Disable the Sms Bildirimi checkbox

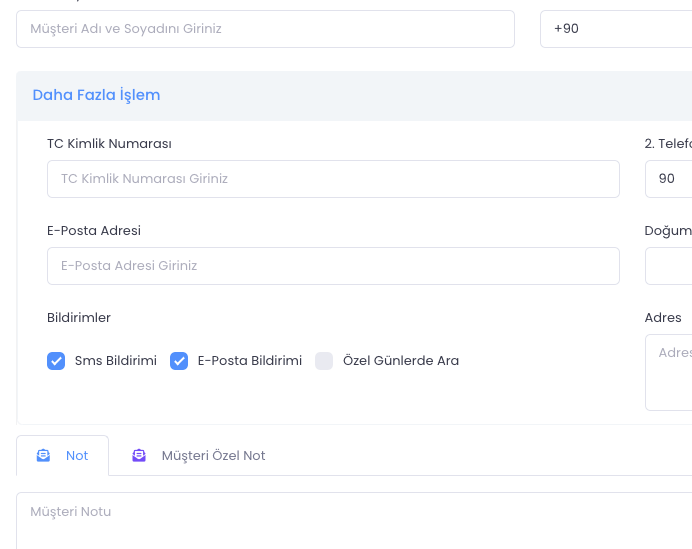click(56, 361)
